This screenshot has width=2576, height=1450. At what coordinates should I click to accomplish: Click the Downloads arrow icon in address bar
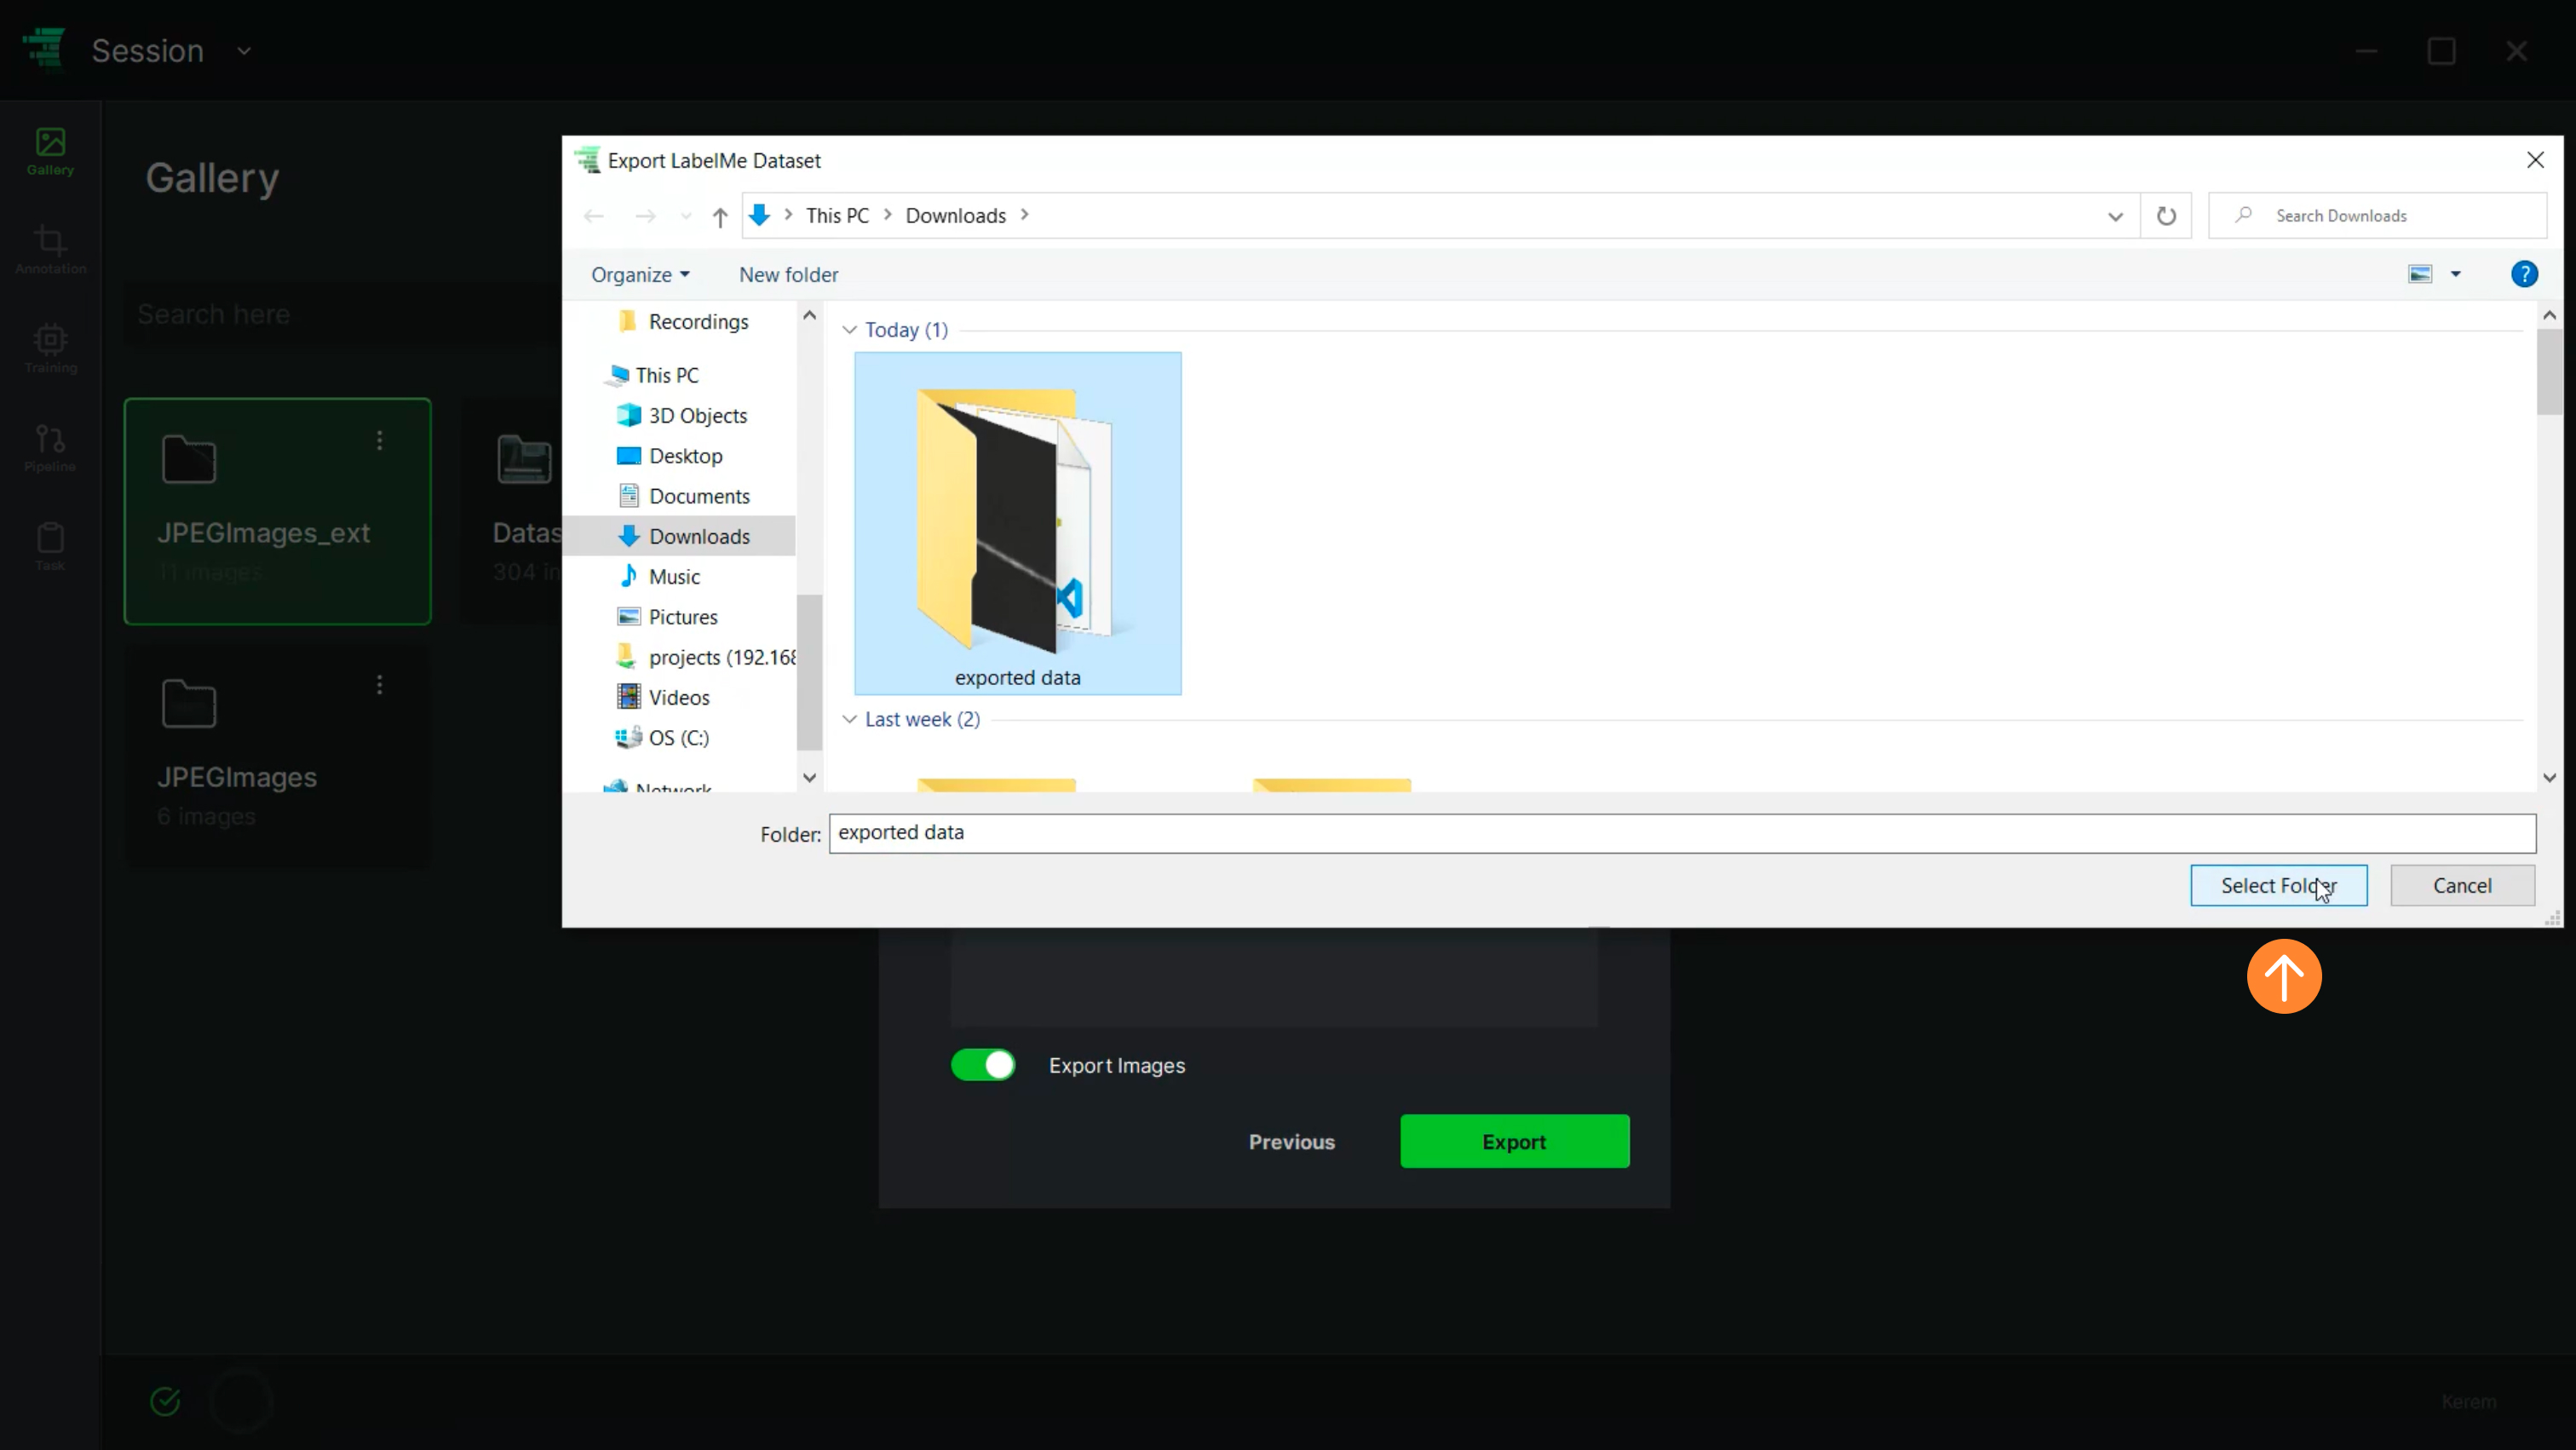760,215
